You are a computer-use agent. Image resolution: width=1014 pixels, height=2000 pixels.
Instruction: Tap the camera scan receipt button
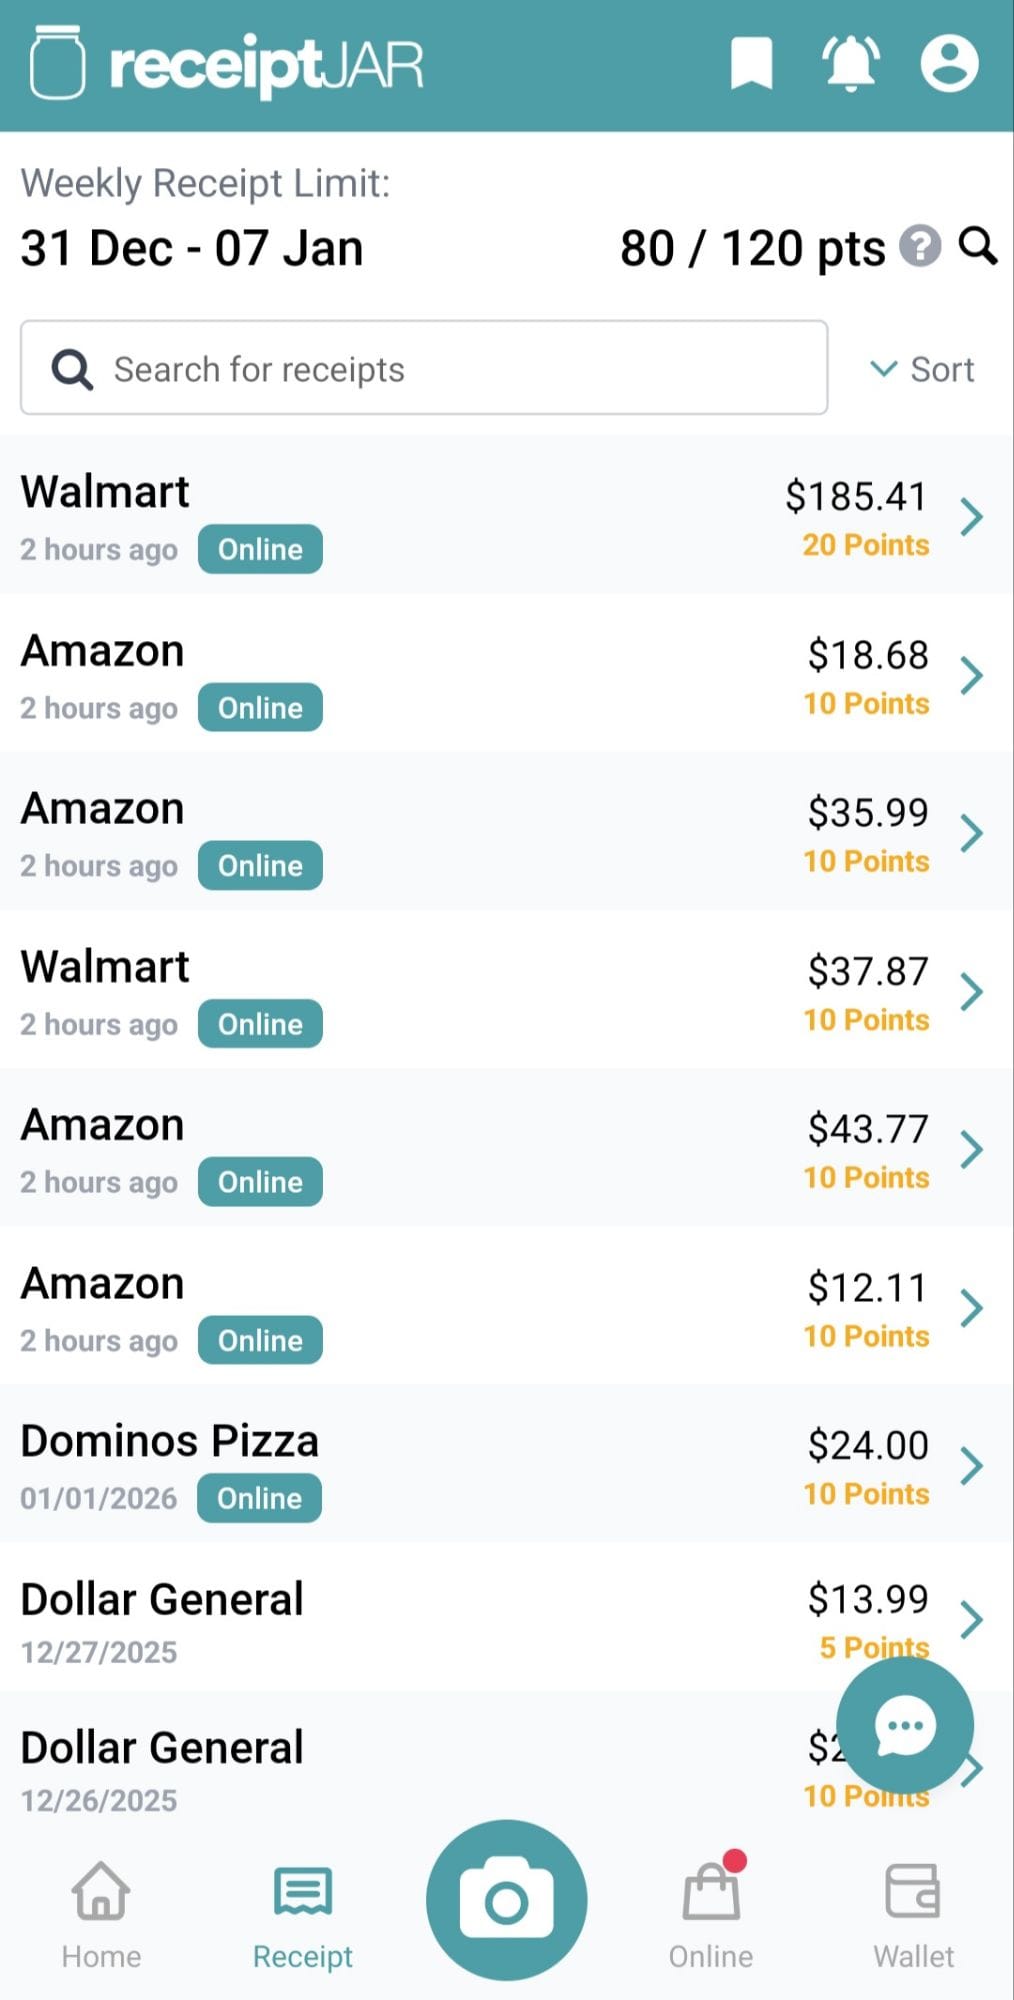coord(506,1899)
